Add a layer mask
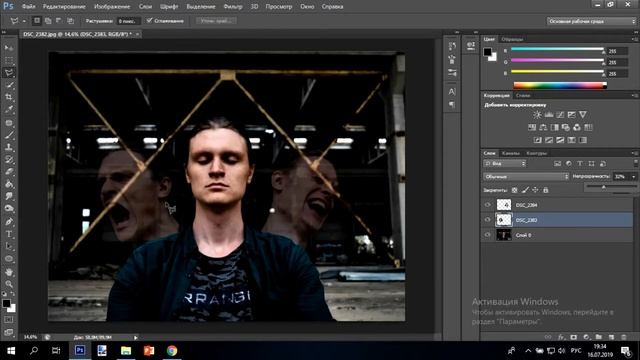This screenshot has height=360, width=640. click(573, 337)
